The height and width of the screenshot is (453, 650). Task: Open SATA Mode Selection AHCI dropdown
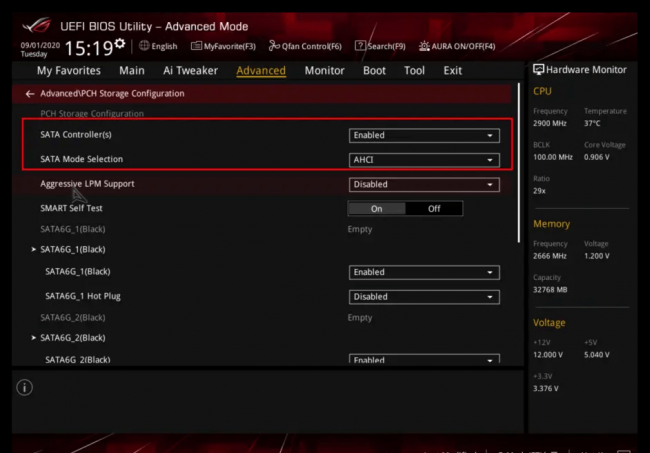pyautogui.click(x=424, y=160)
